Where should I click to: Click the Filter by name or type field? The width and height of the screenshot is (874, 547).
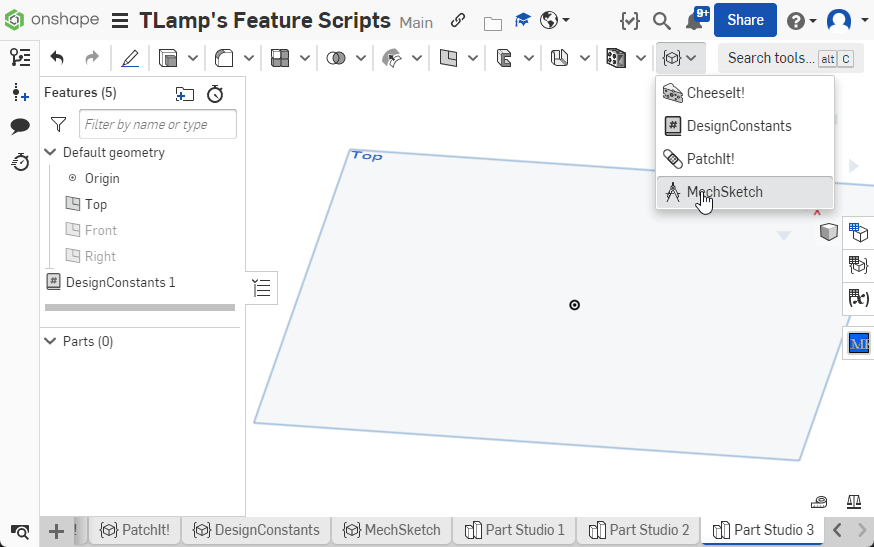(158, 124)
